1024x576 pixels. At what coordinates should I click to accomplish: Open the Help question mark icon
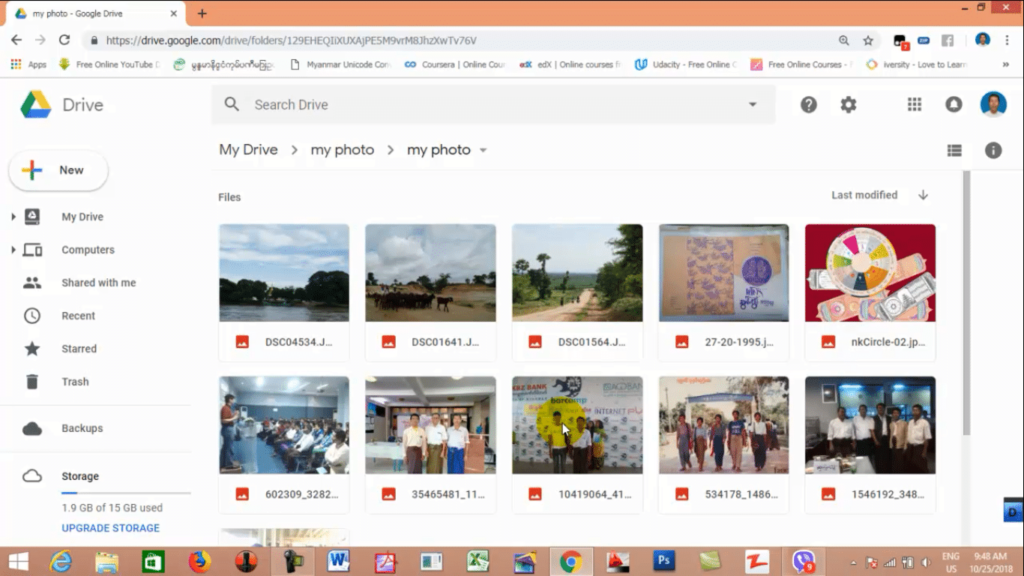click(x=808, y=104)
